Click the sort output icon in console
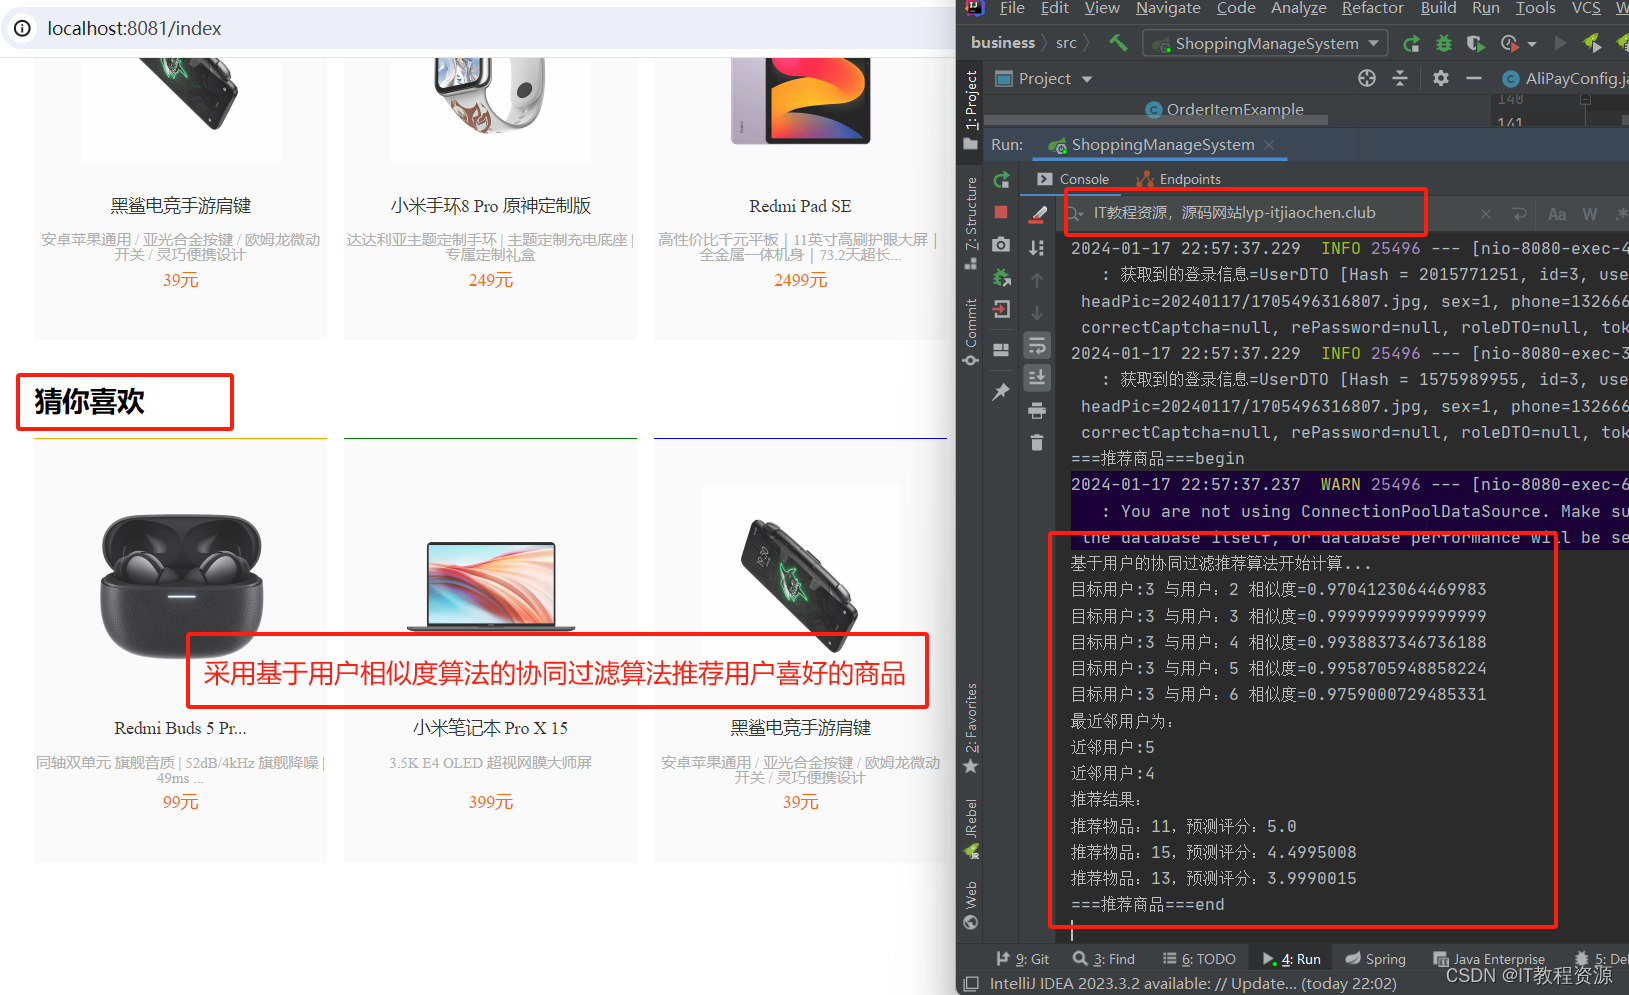Screen dimensions: 1629x995 coord(1037,247)
